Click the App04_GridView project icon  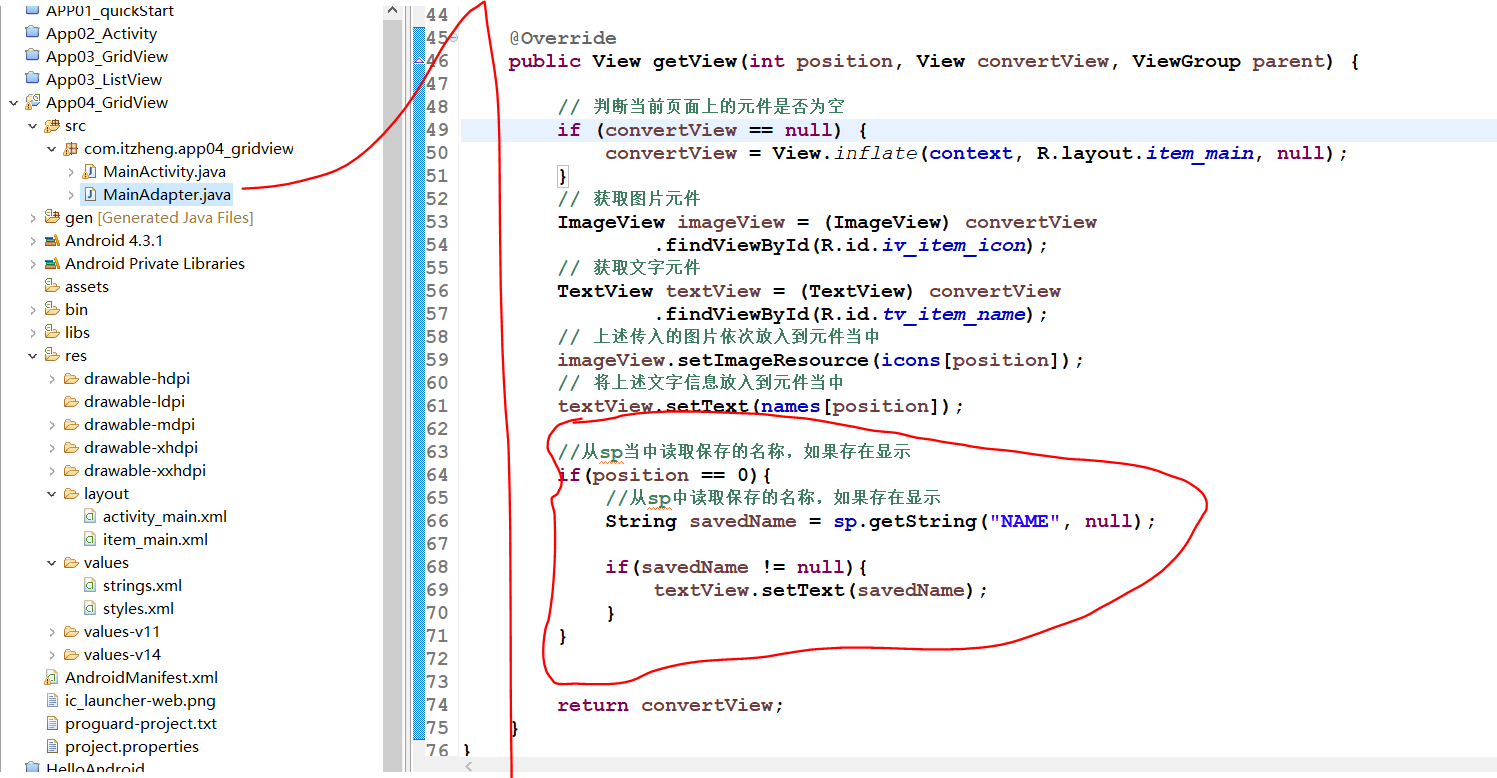[33, 103]
